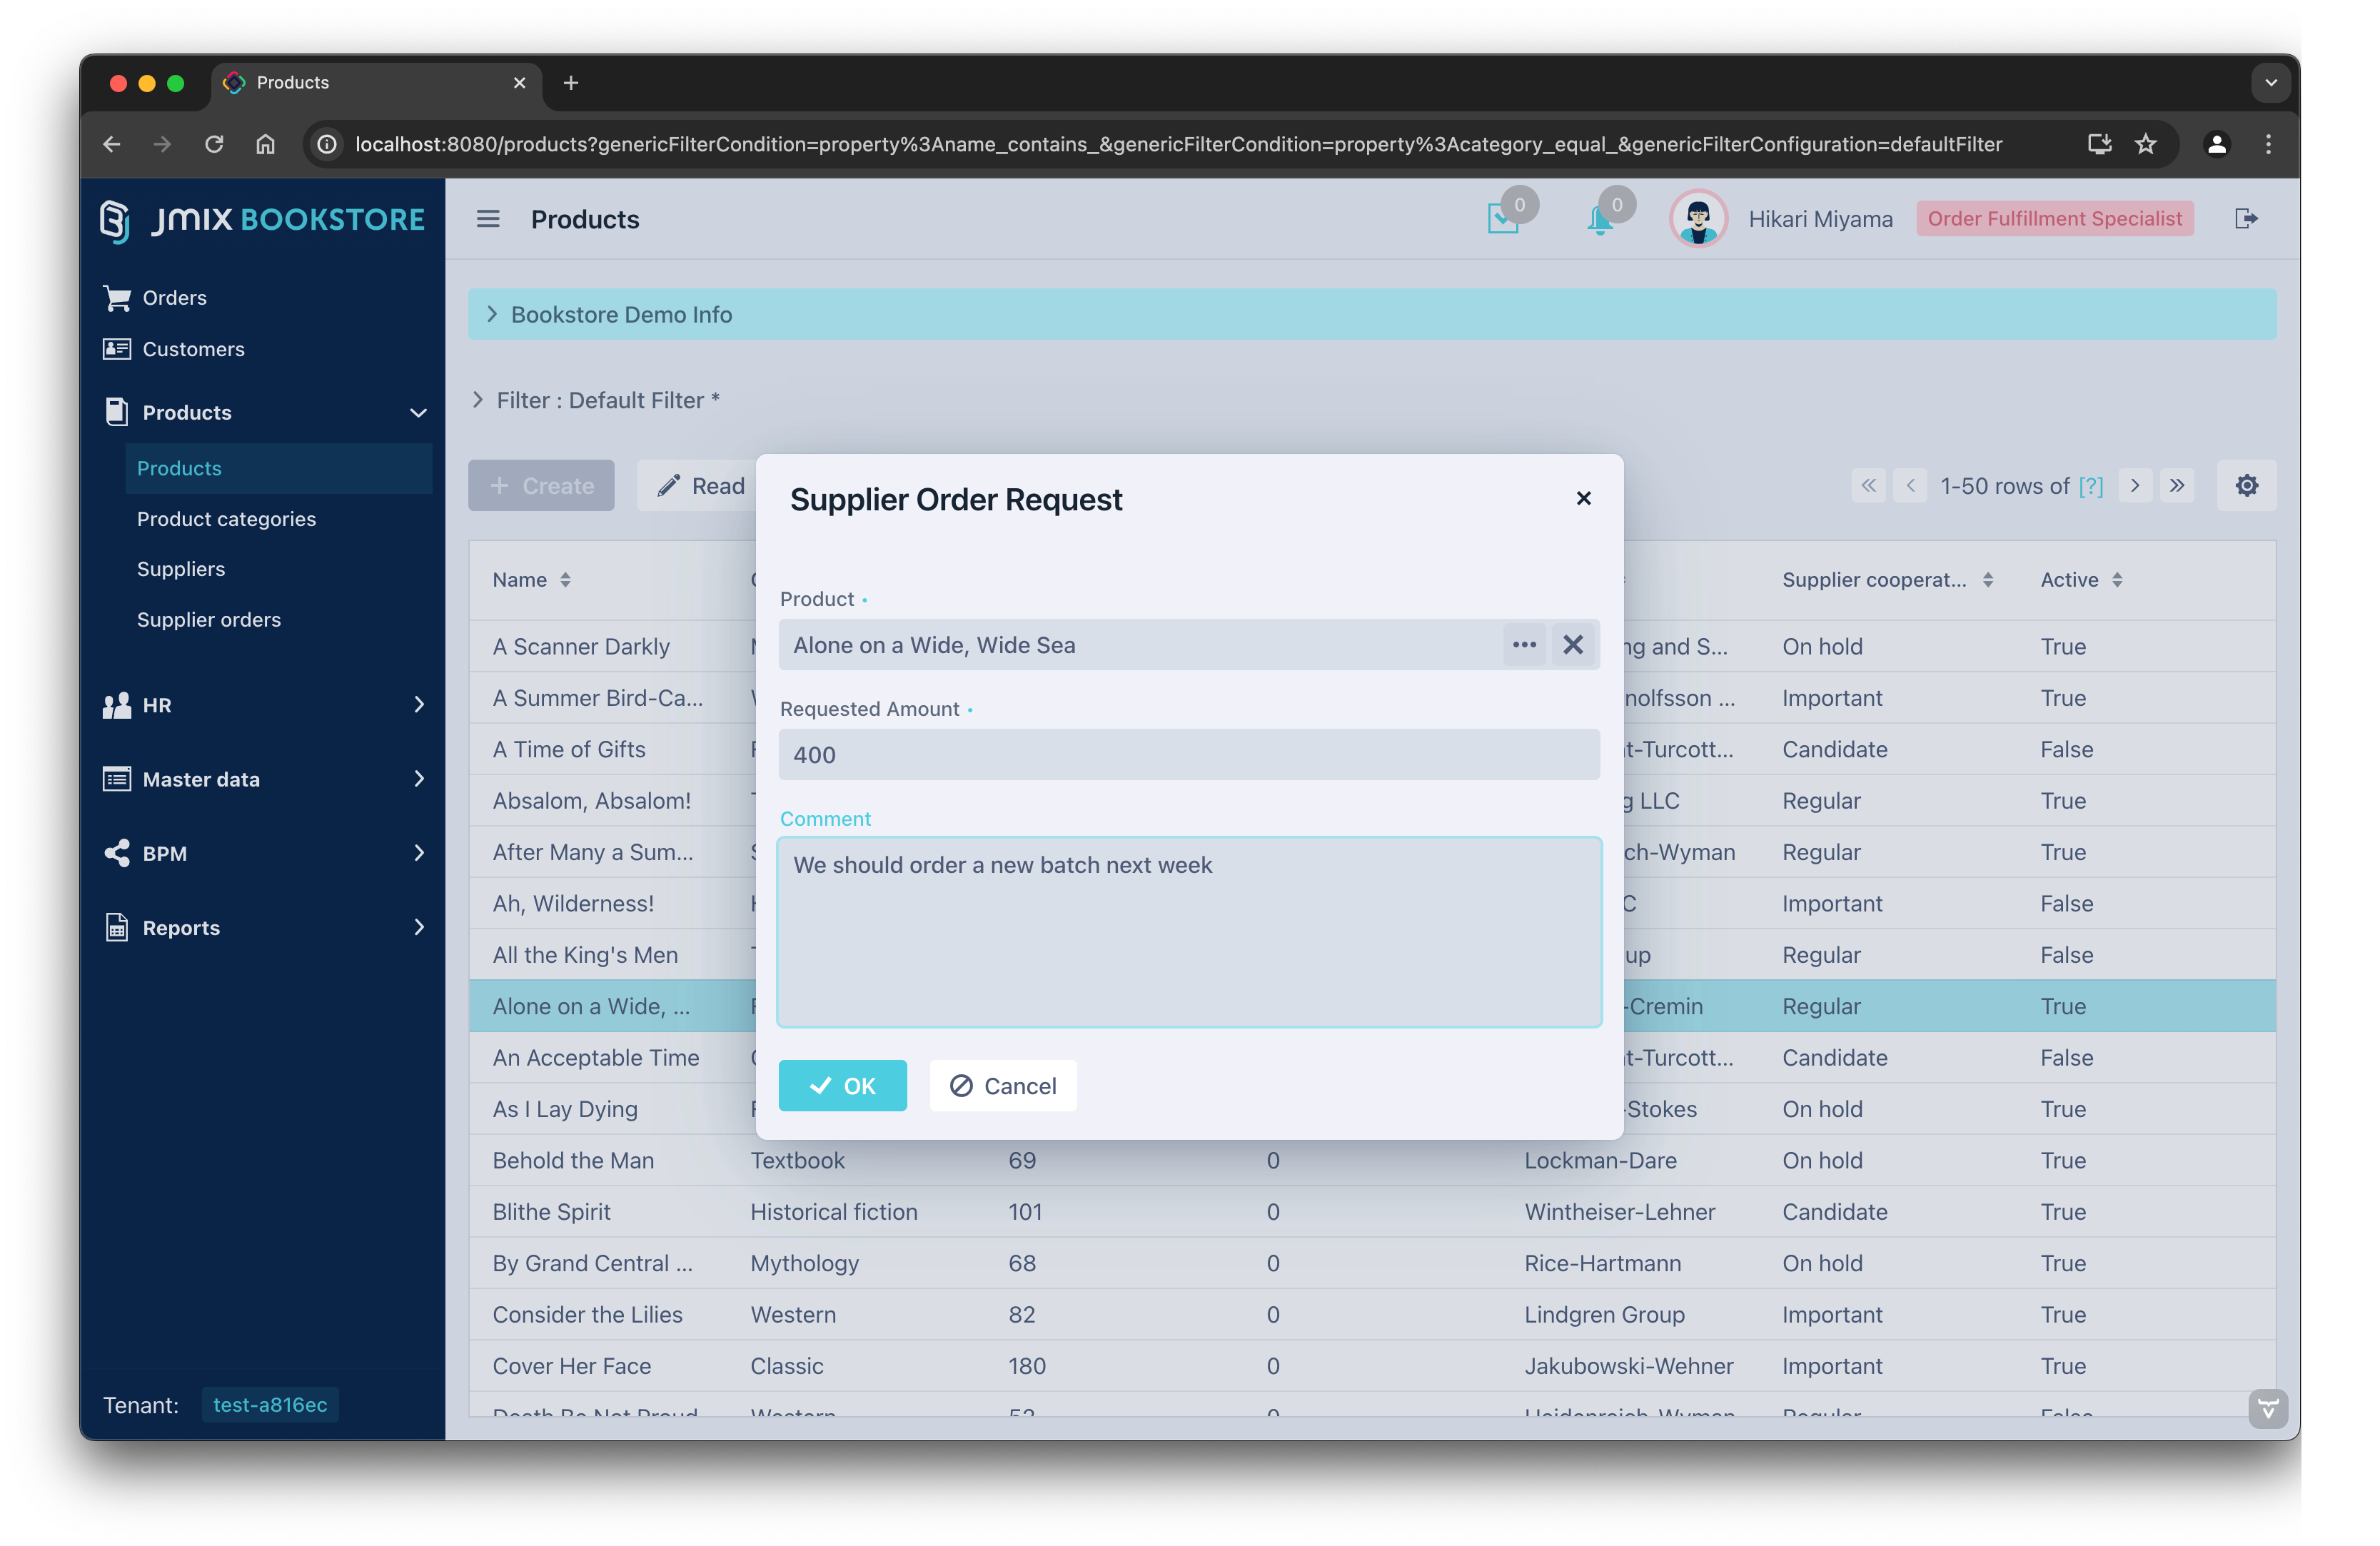
Task: Open table settings gear icon
Action: [2246, 486]
